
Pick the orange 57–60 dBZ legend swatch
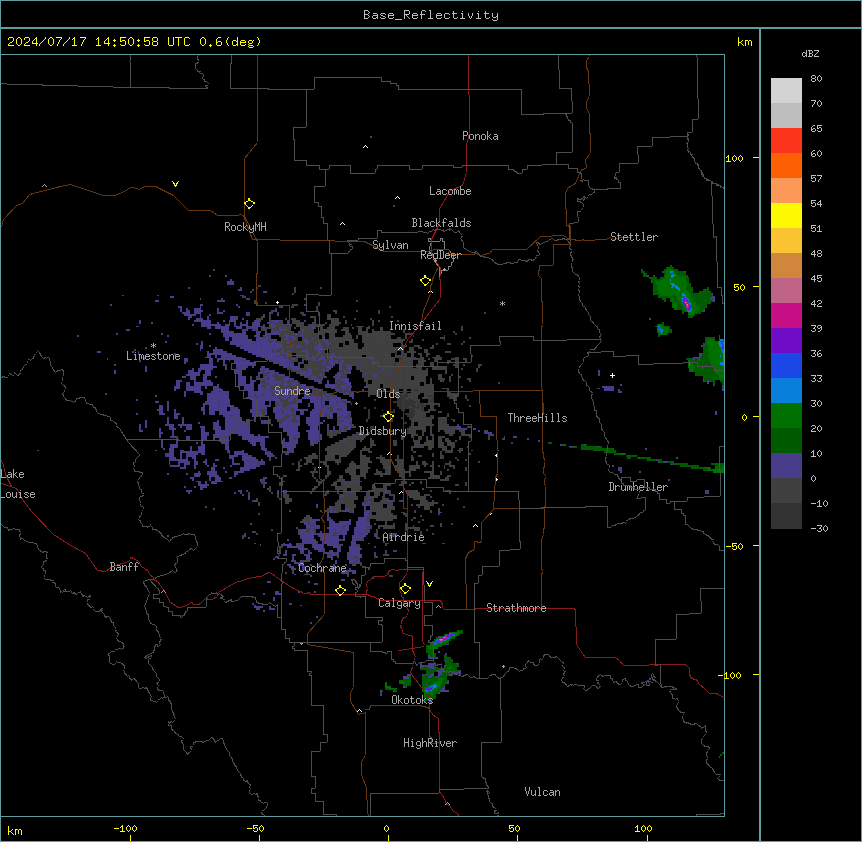[x=786, y=165]
